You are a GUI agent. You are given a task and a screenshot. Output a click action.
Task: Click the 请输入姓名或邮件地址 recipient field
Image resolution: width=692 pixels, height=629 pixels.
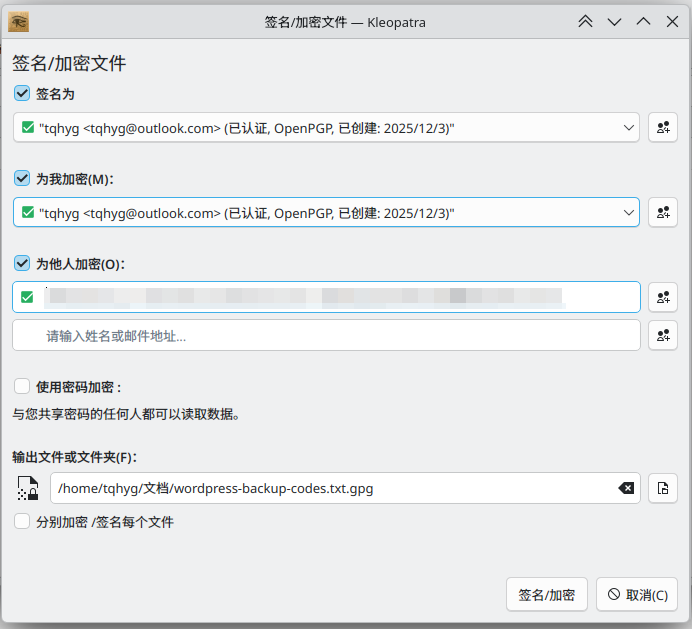[x=326, y=336]
